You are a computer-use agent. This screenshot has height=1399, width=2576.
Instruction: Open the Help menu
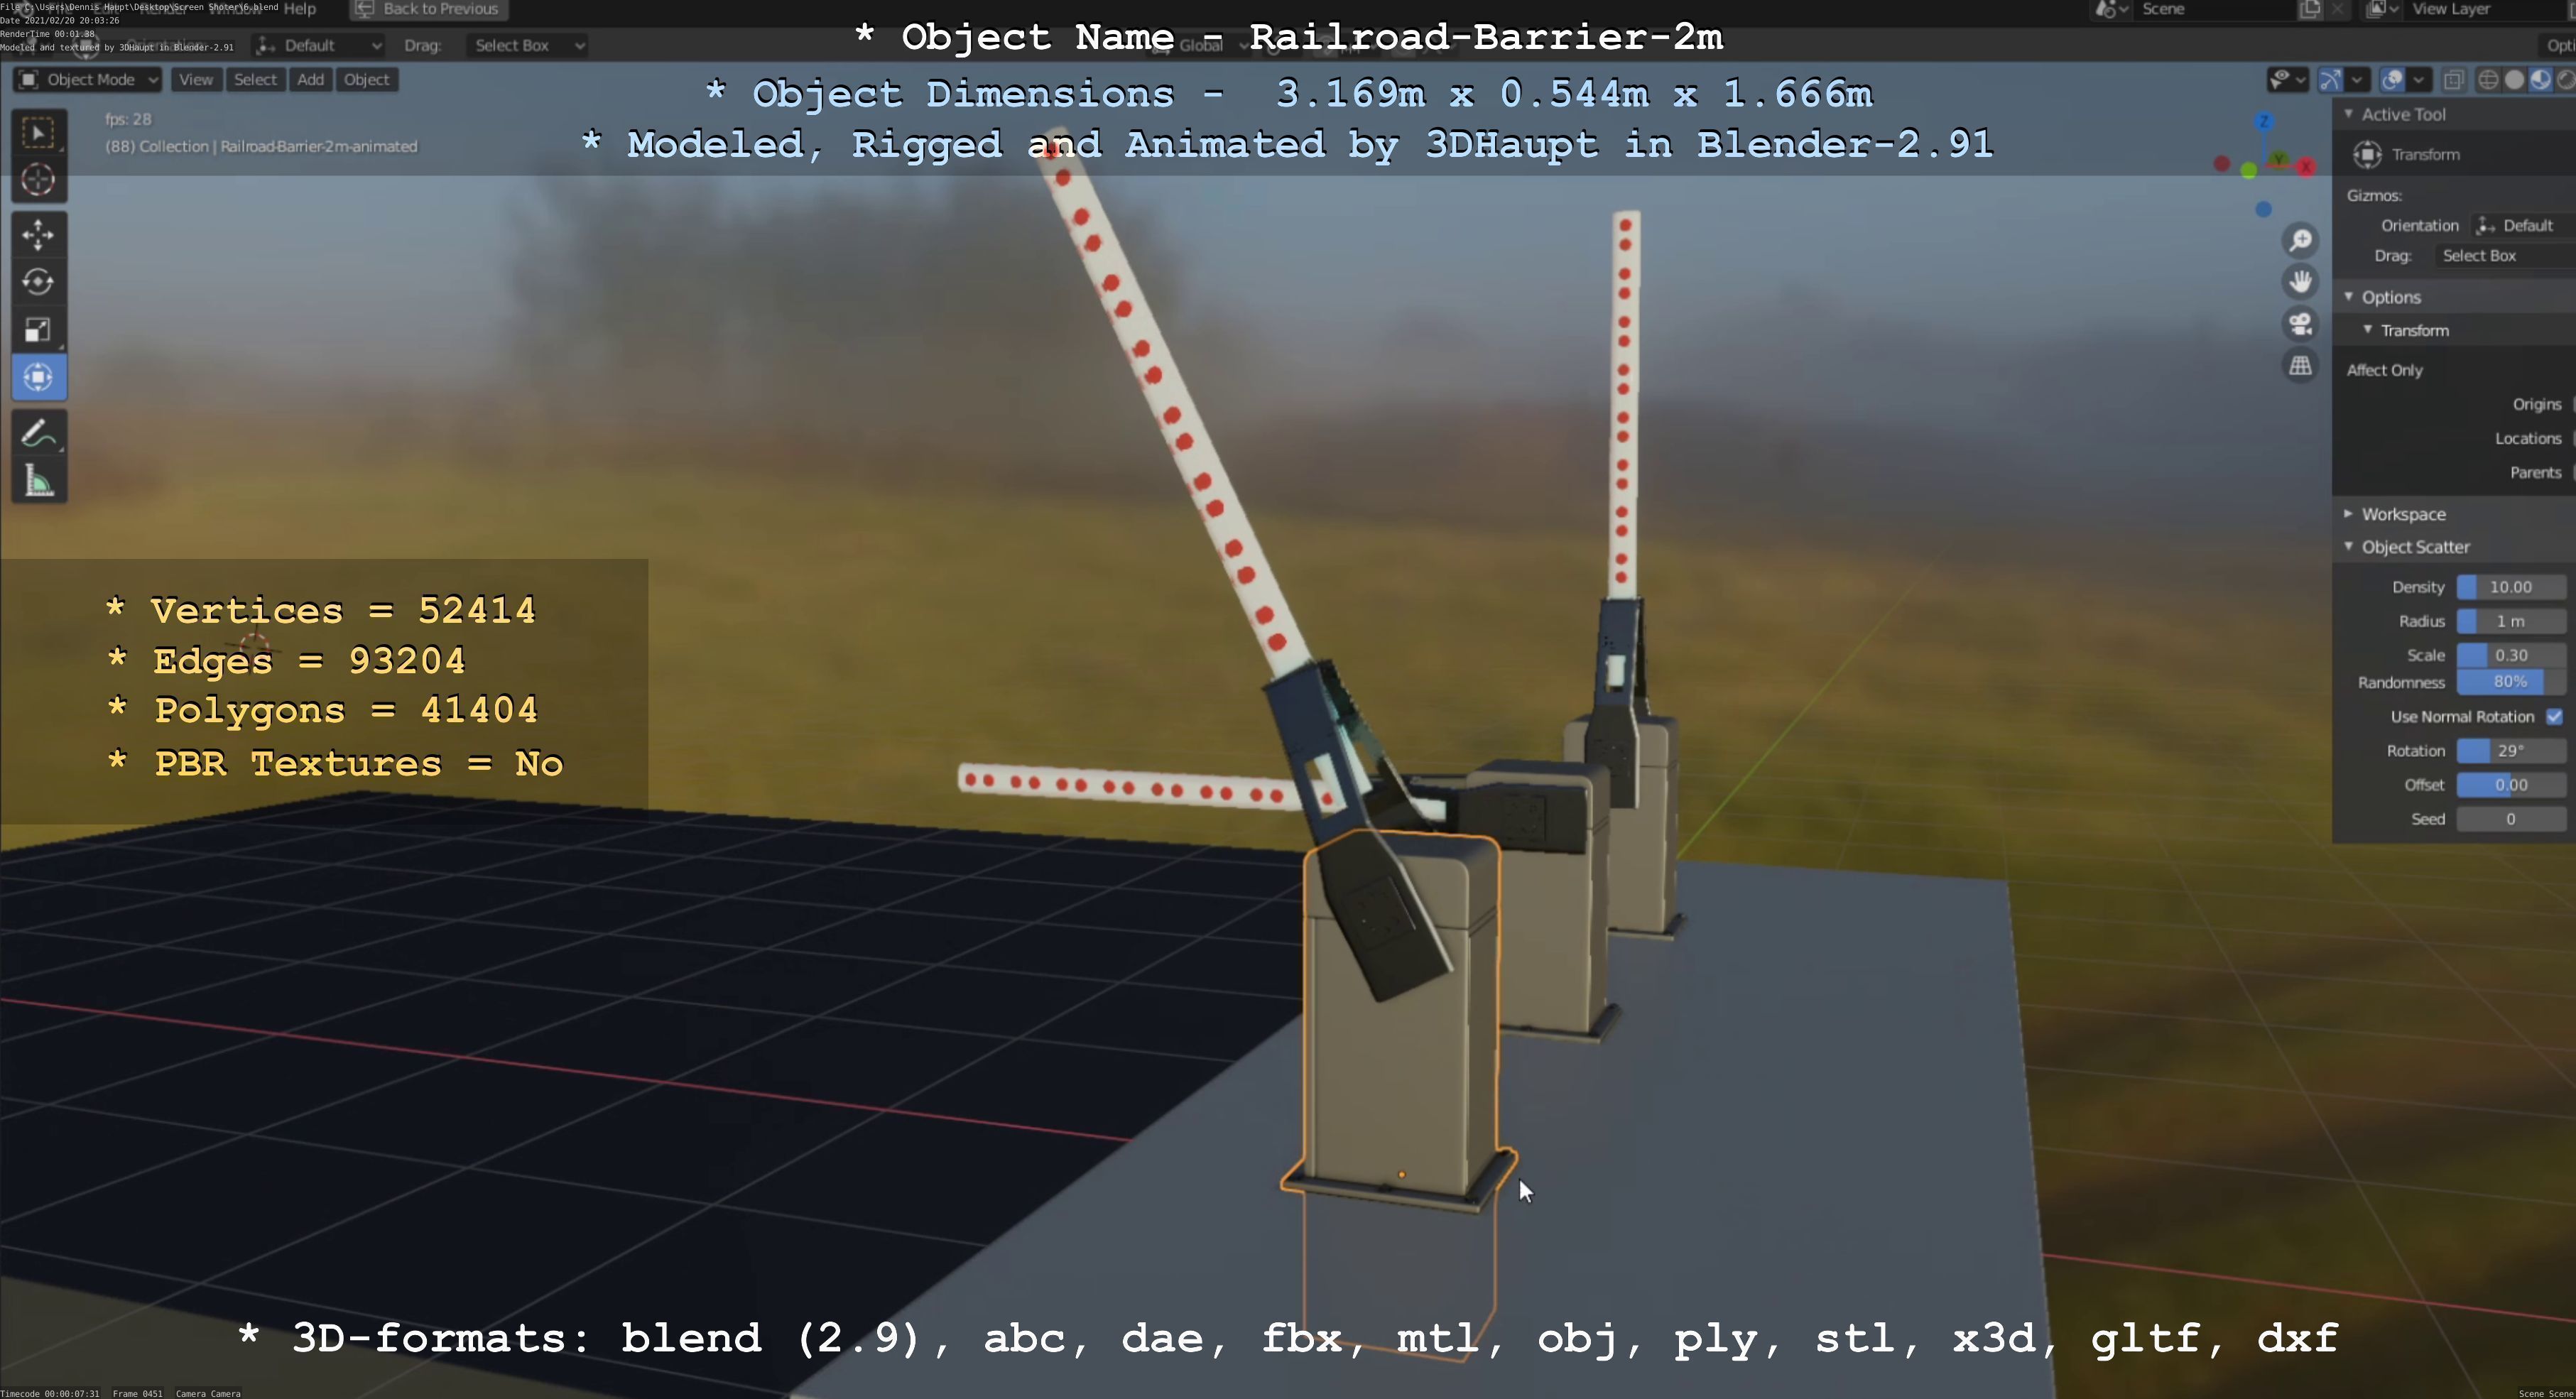point(300,9)
